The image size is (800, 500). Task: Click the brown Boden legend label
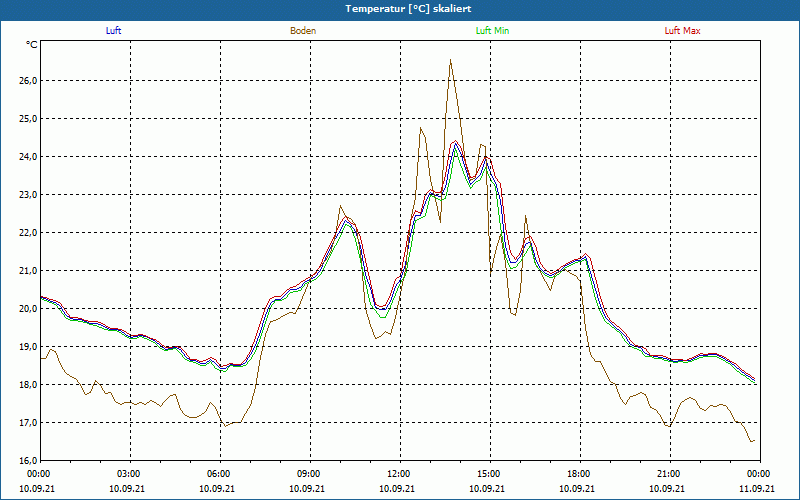pyautogui.click(x=303, y=31)
